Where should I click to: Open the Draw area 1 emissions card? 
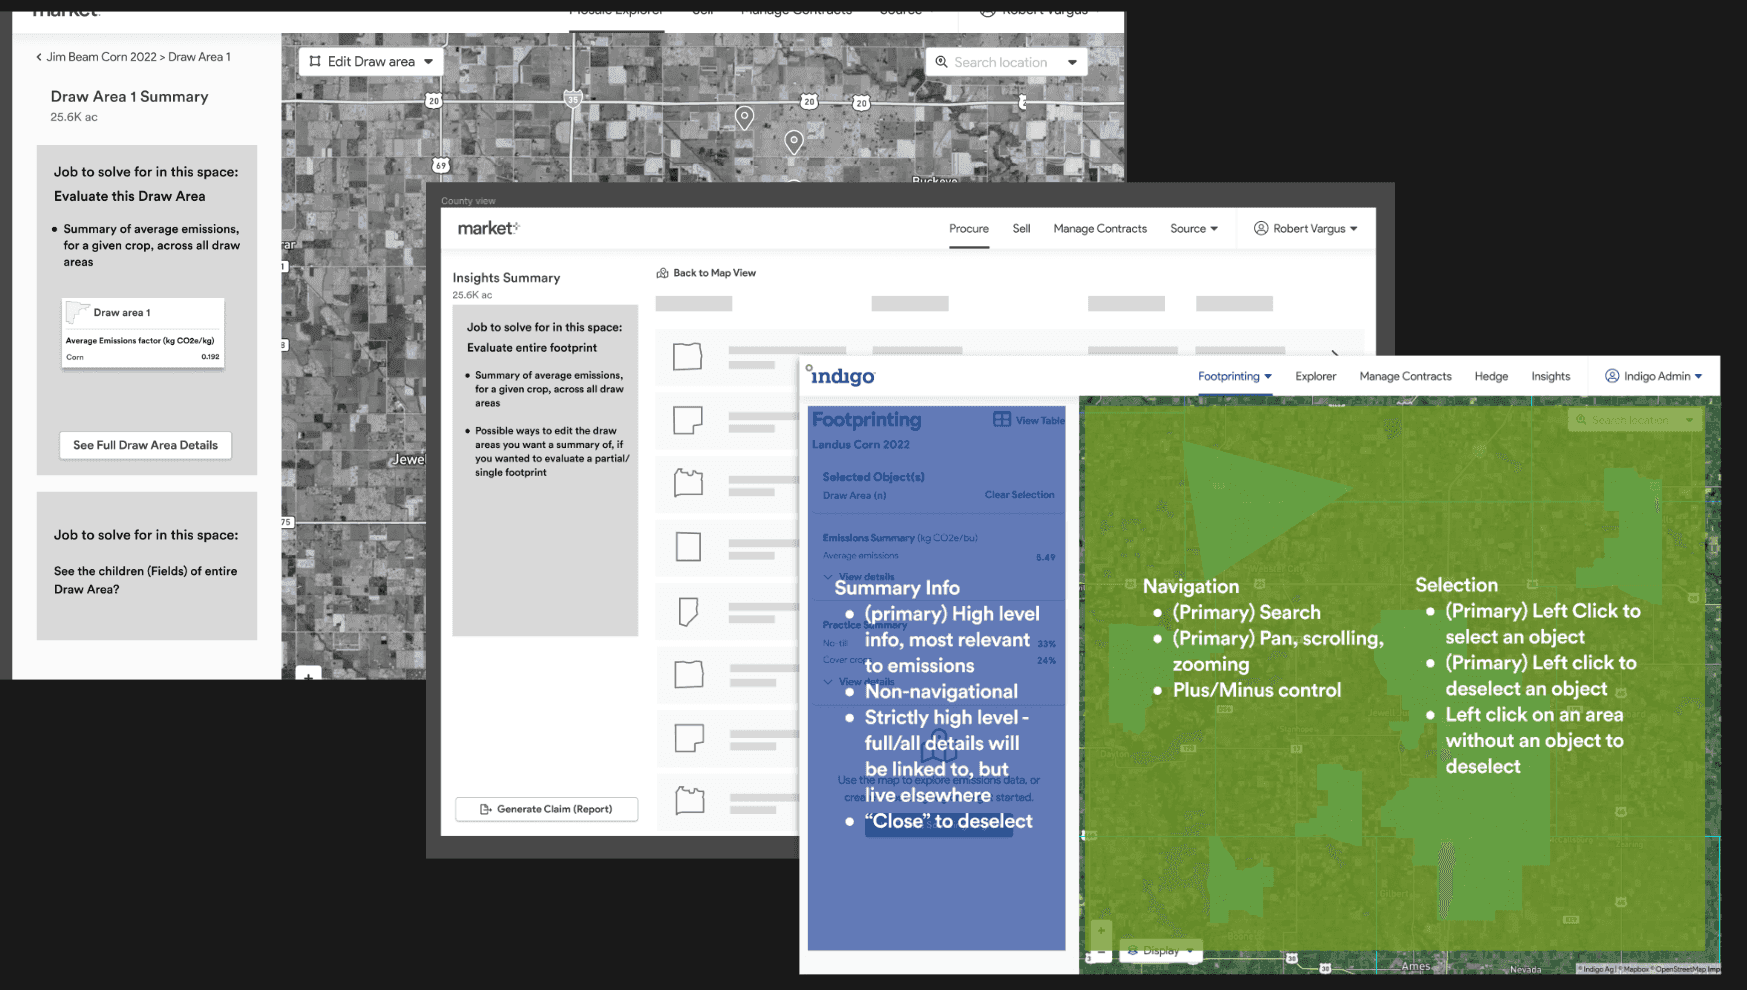coord(143,333)
